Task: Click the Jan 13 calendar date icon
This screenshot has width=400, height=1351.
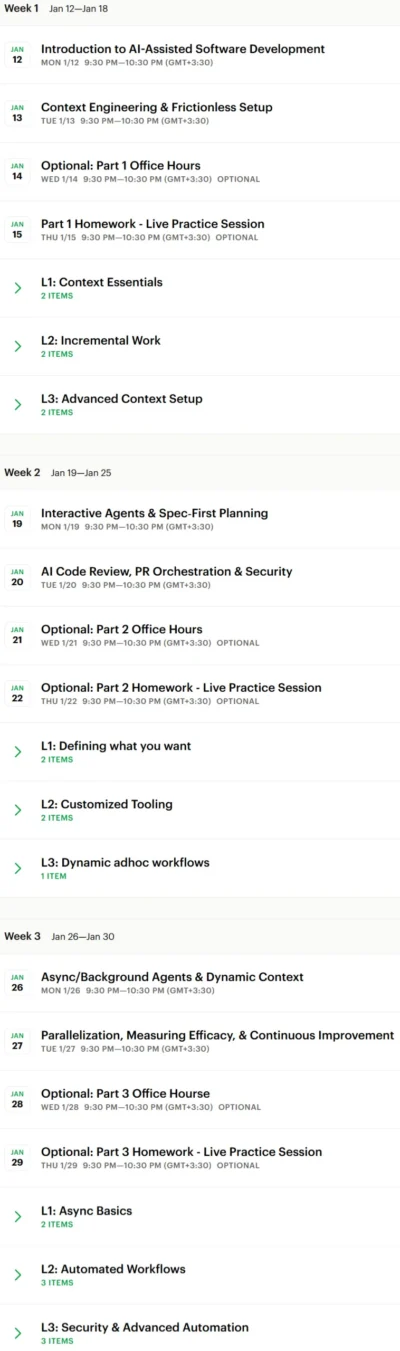Action: point(17,113)
